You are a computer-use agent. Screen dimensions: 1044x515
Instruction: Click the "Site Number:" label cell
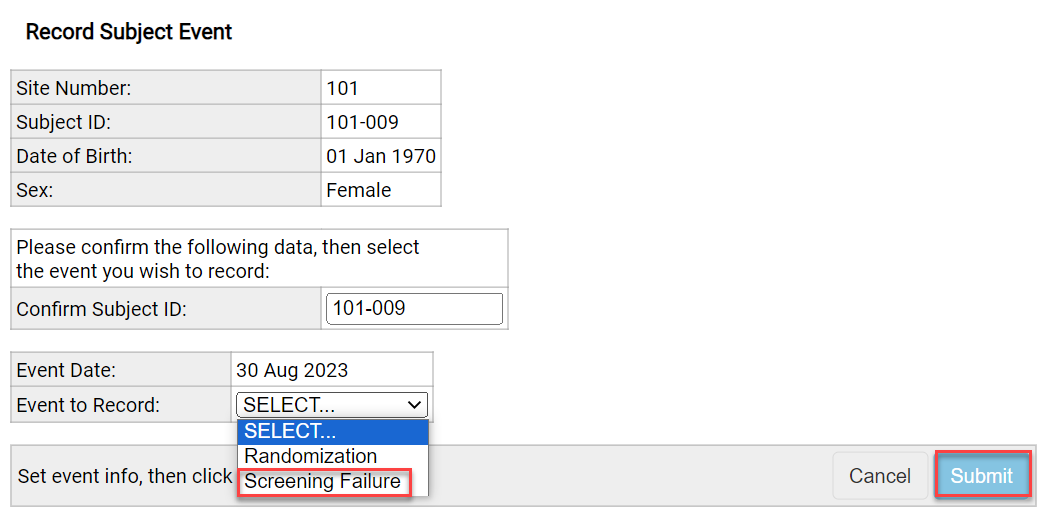(x=74, y=88)
